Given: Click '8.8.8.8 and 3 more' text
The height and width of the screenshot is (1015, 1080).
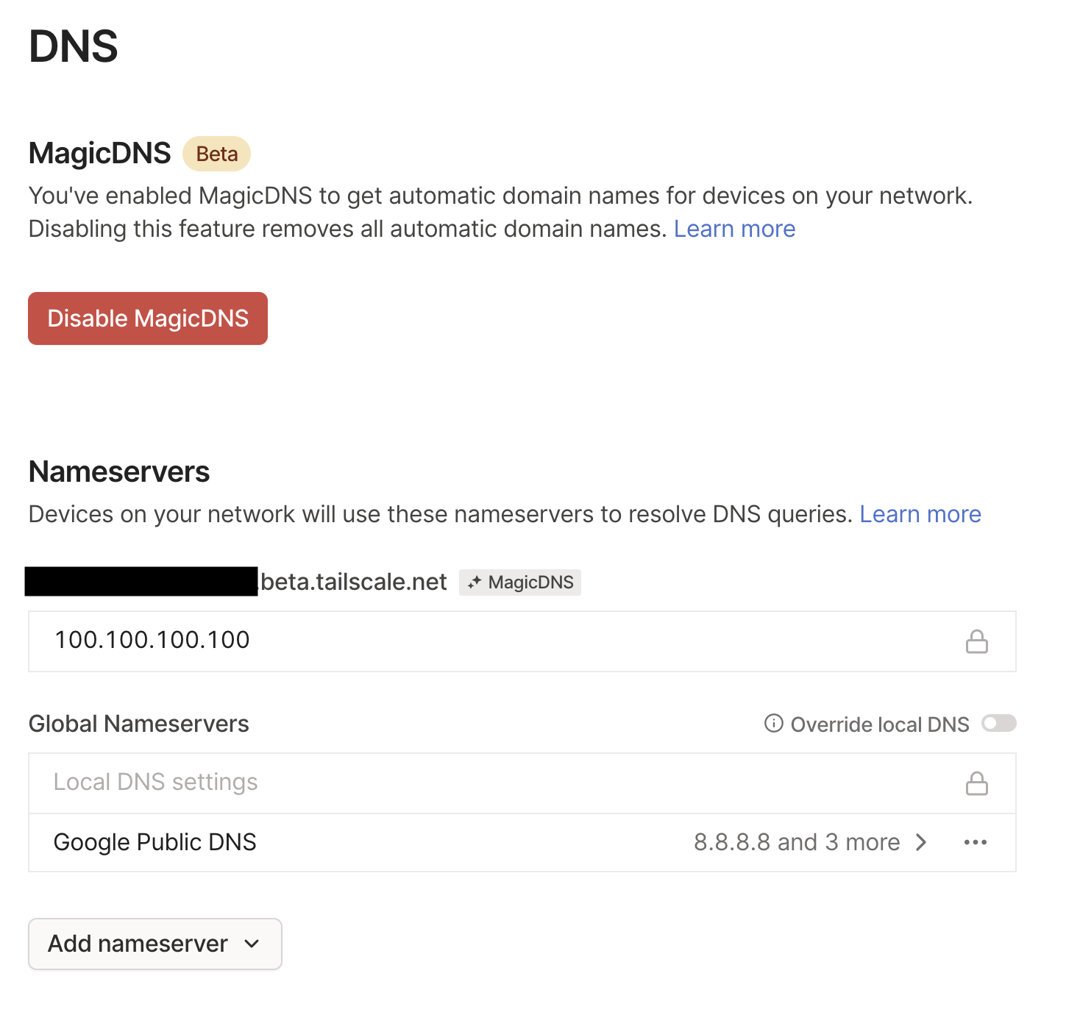Looking at the screenshot, I should [x=797, y=842].
